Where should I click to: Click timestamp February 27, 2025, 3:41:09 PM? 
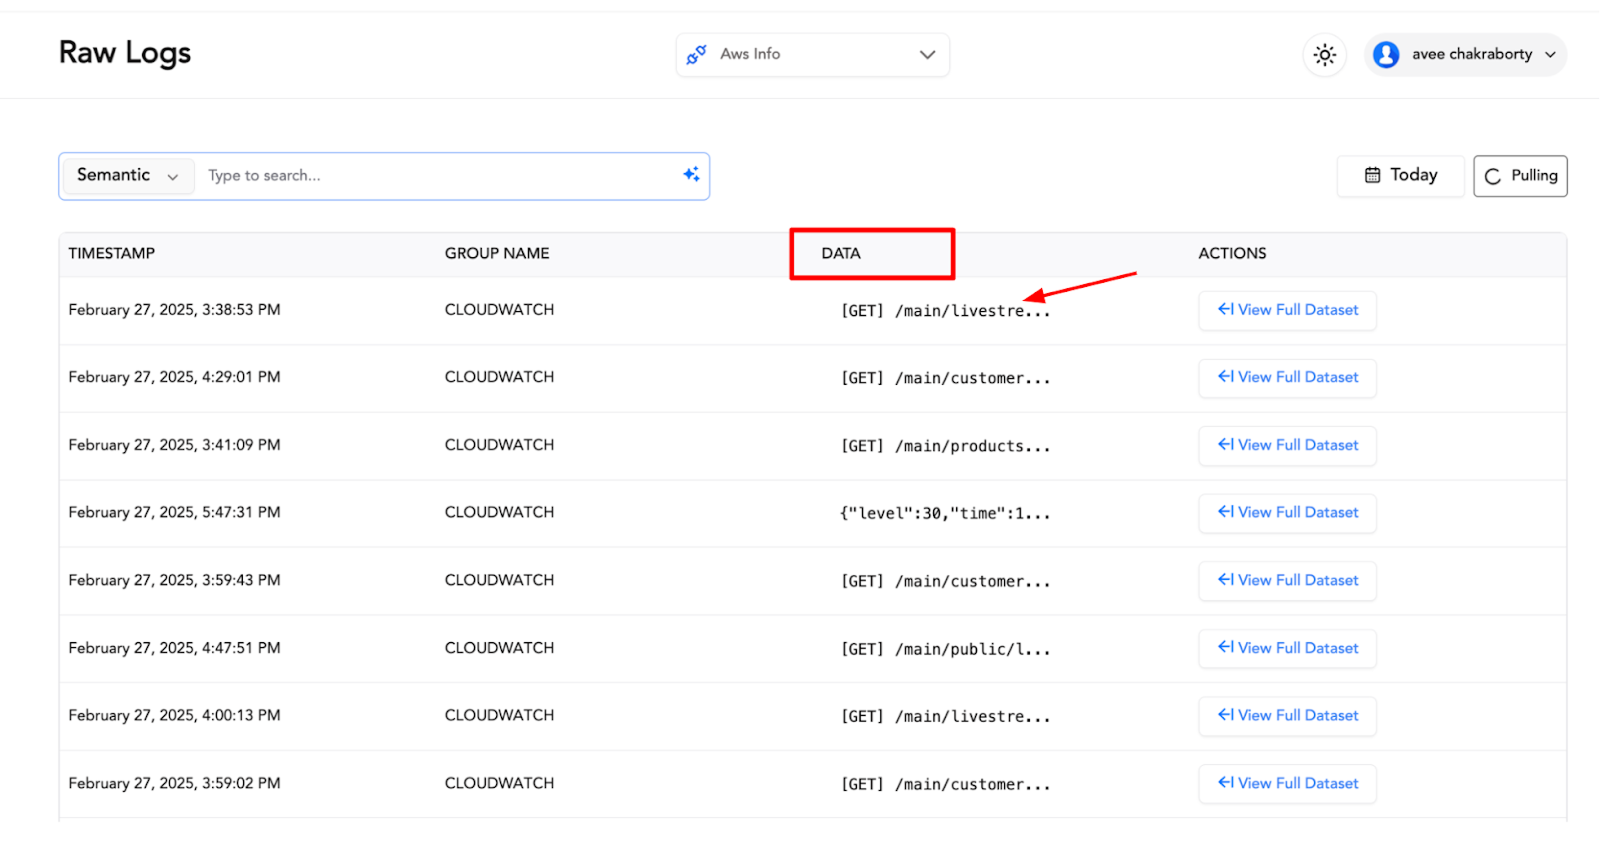(x=174, y=445)
